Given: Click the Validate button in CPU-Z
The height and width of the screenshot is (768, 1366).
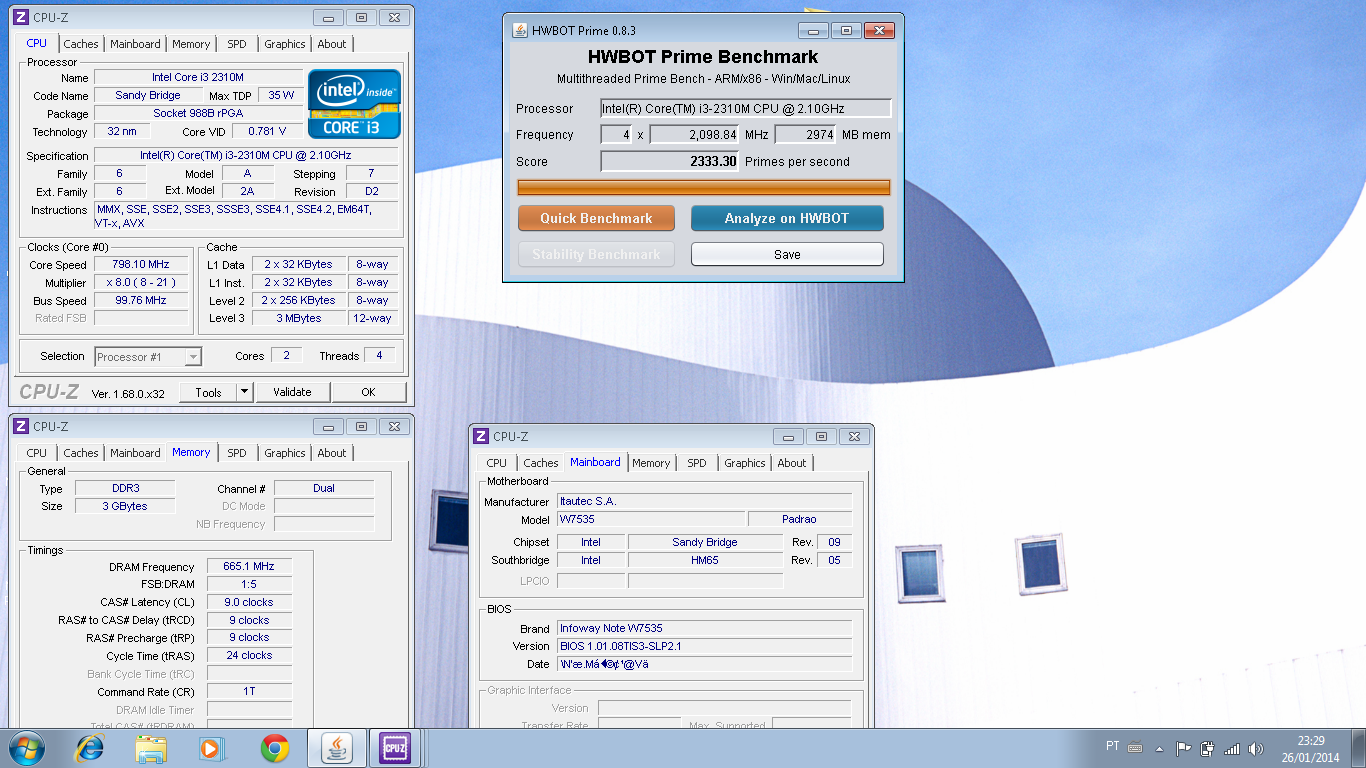Looking at the screenshot, I should [x=292, y=392].
